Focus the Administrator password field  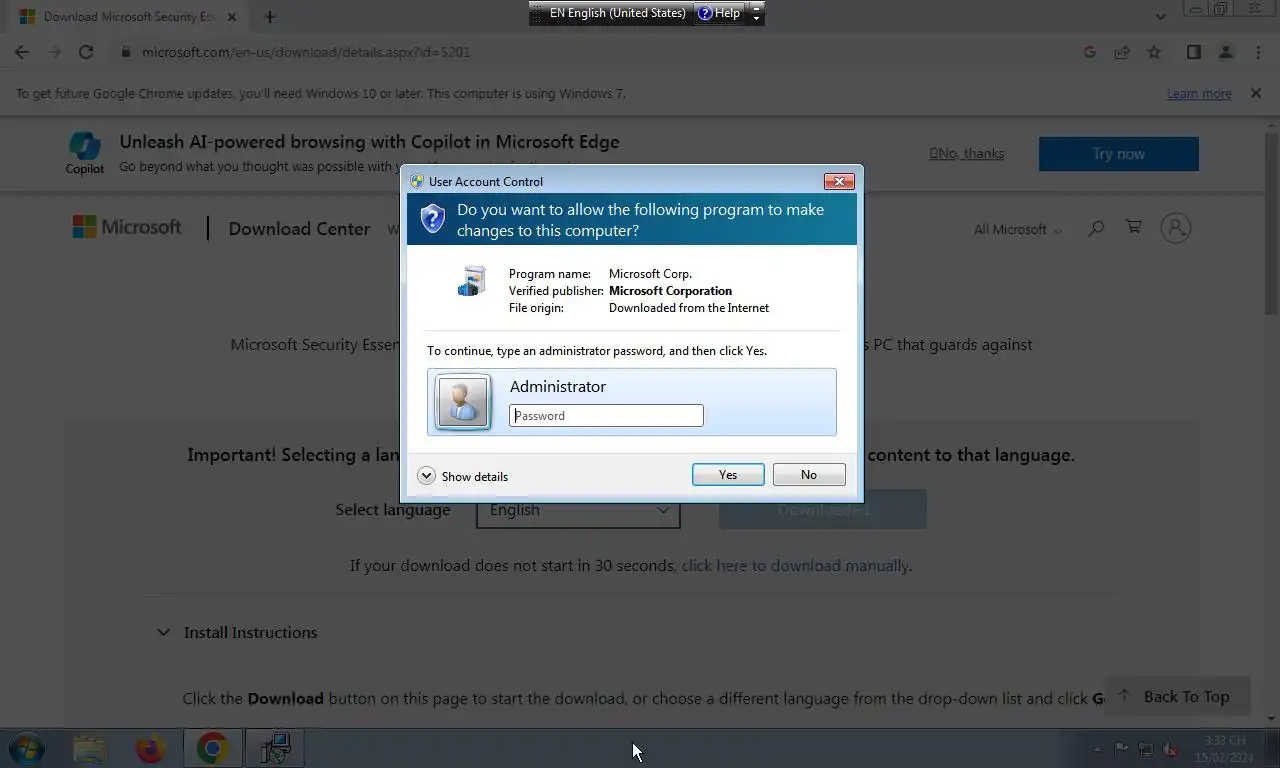606,416
